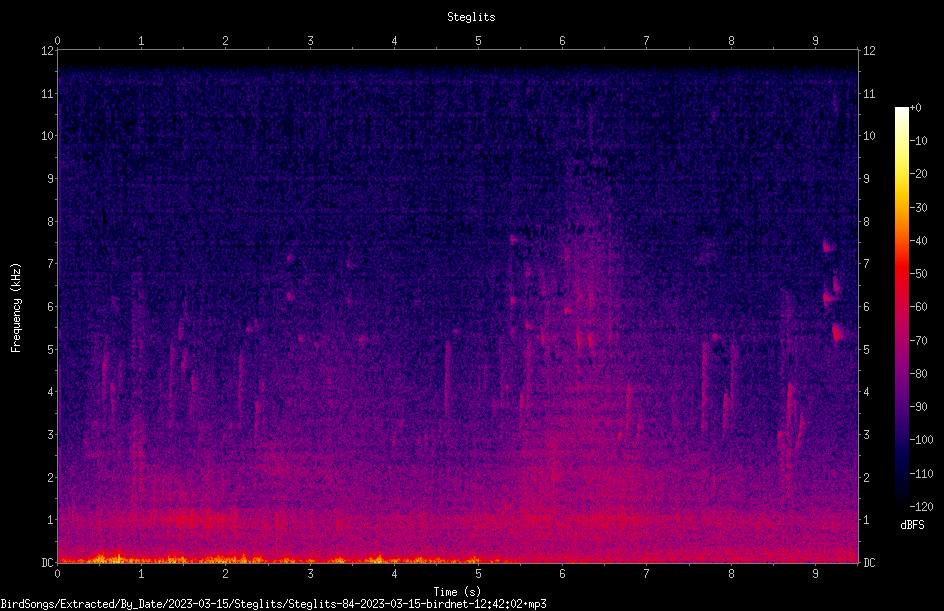Select the 7 second mark on top axis
This screenshot has height=611, width=944.
647,40
